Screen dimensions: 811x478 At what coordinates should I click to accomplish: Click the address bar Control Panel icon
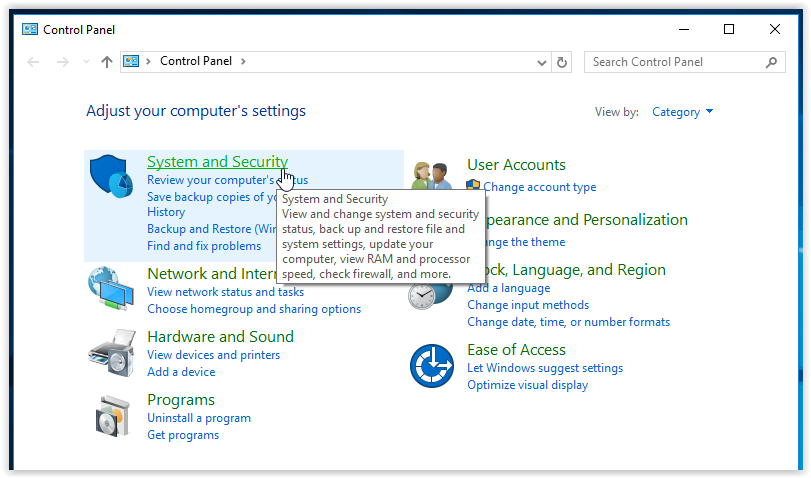[x=131, y=62]
